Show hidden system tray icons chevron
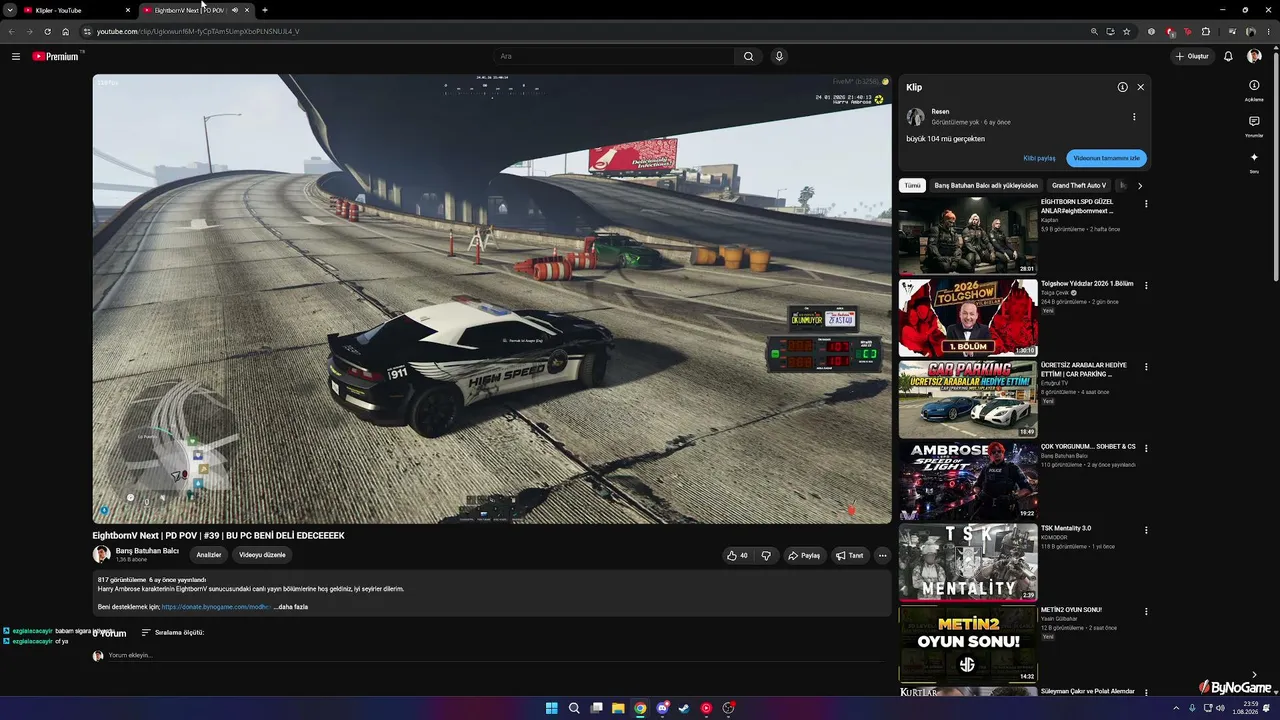The height and width of the screenshot is (720, 1280). coord(1176,708)
